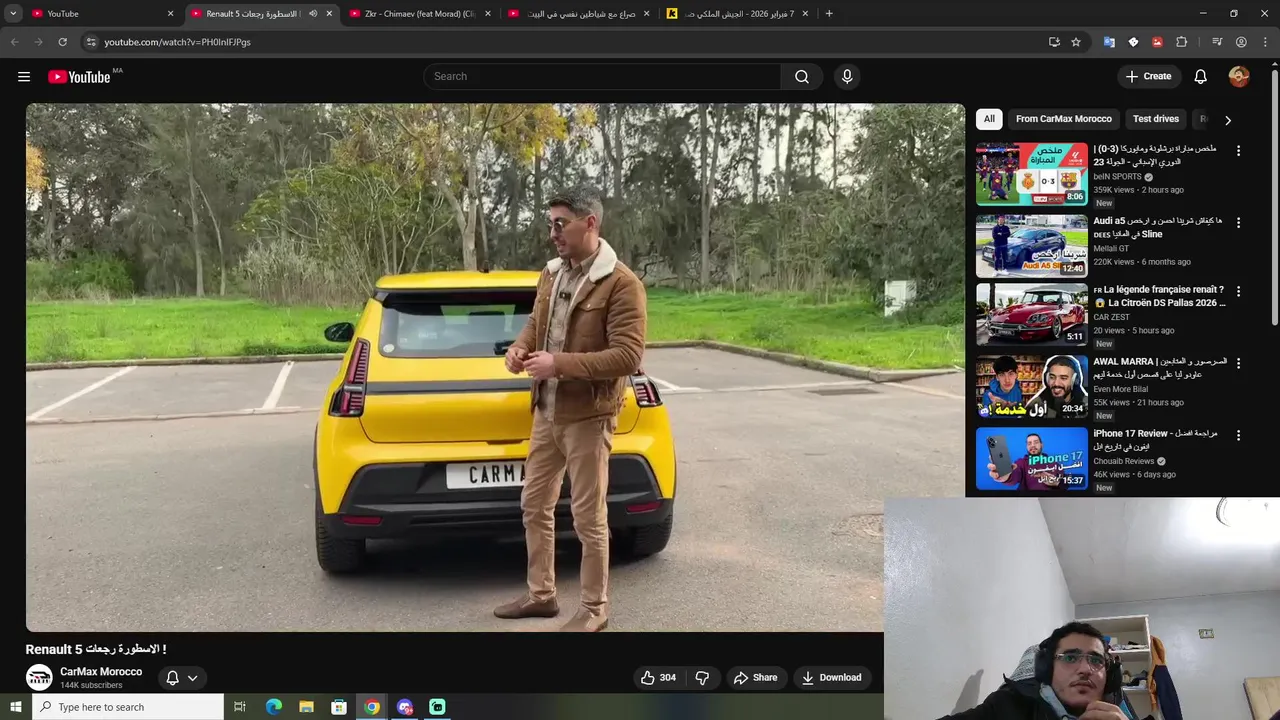This screenshot has width=1280, height=720.
Task: Open media controls icon in Chrome toolbar
Action: [1217, 42]
